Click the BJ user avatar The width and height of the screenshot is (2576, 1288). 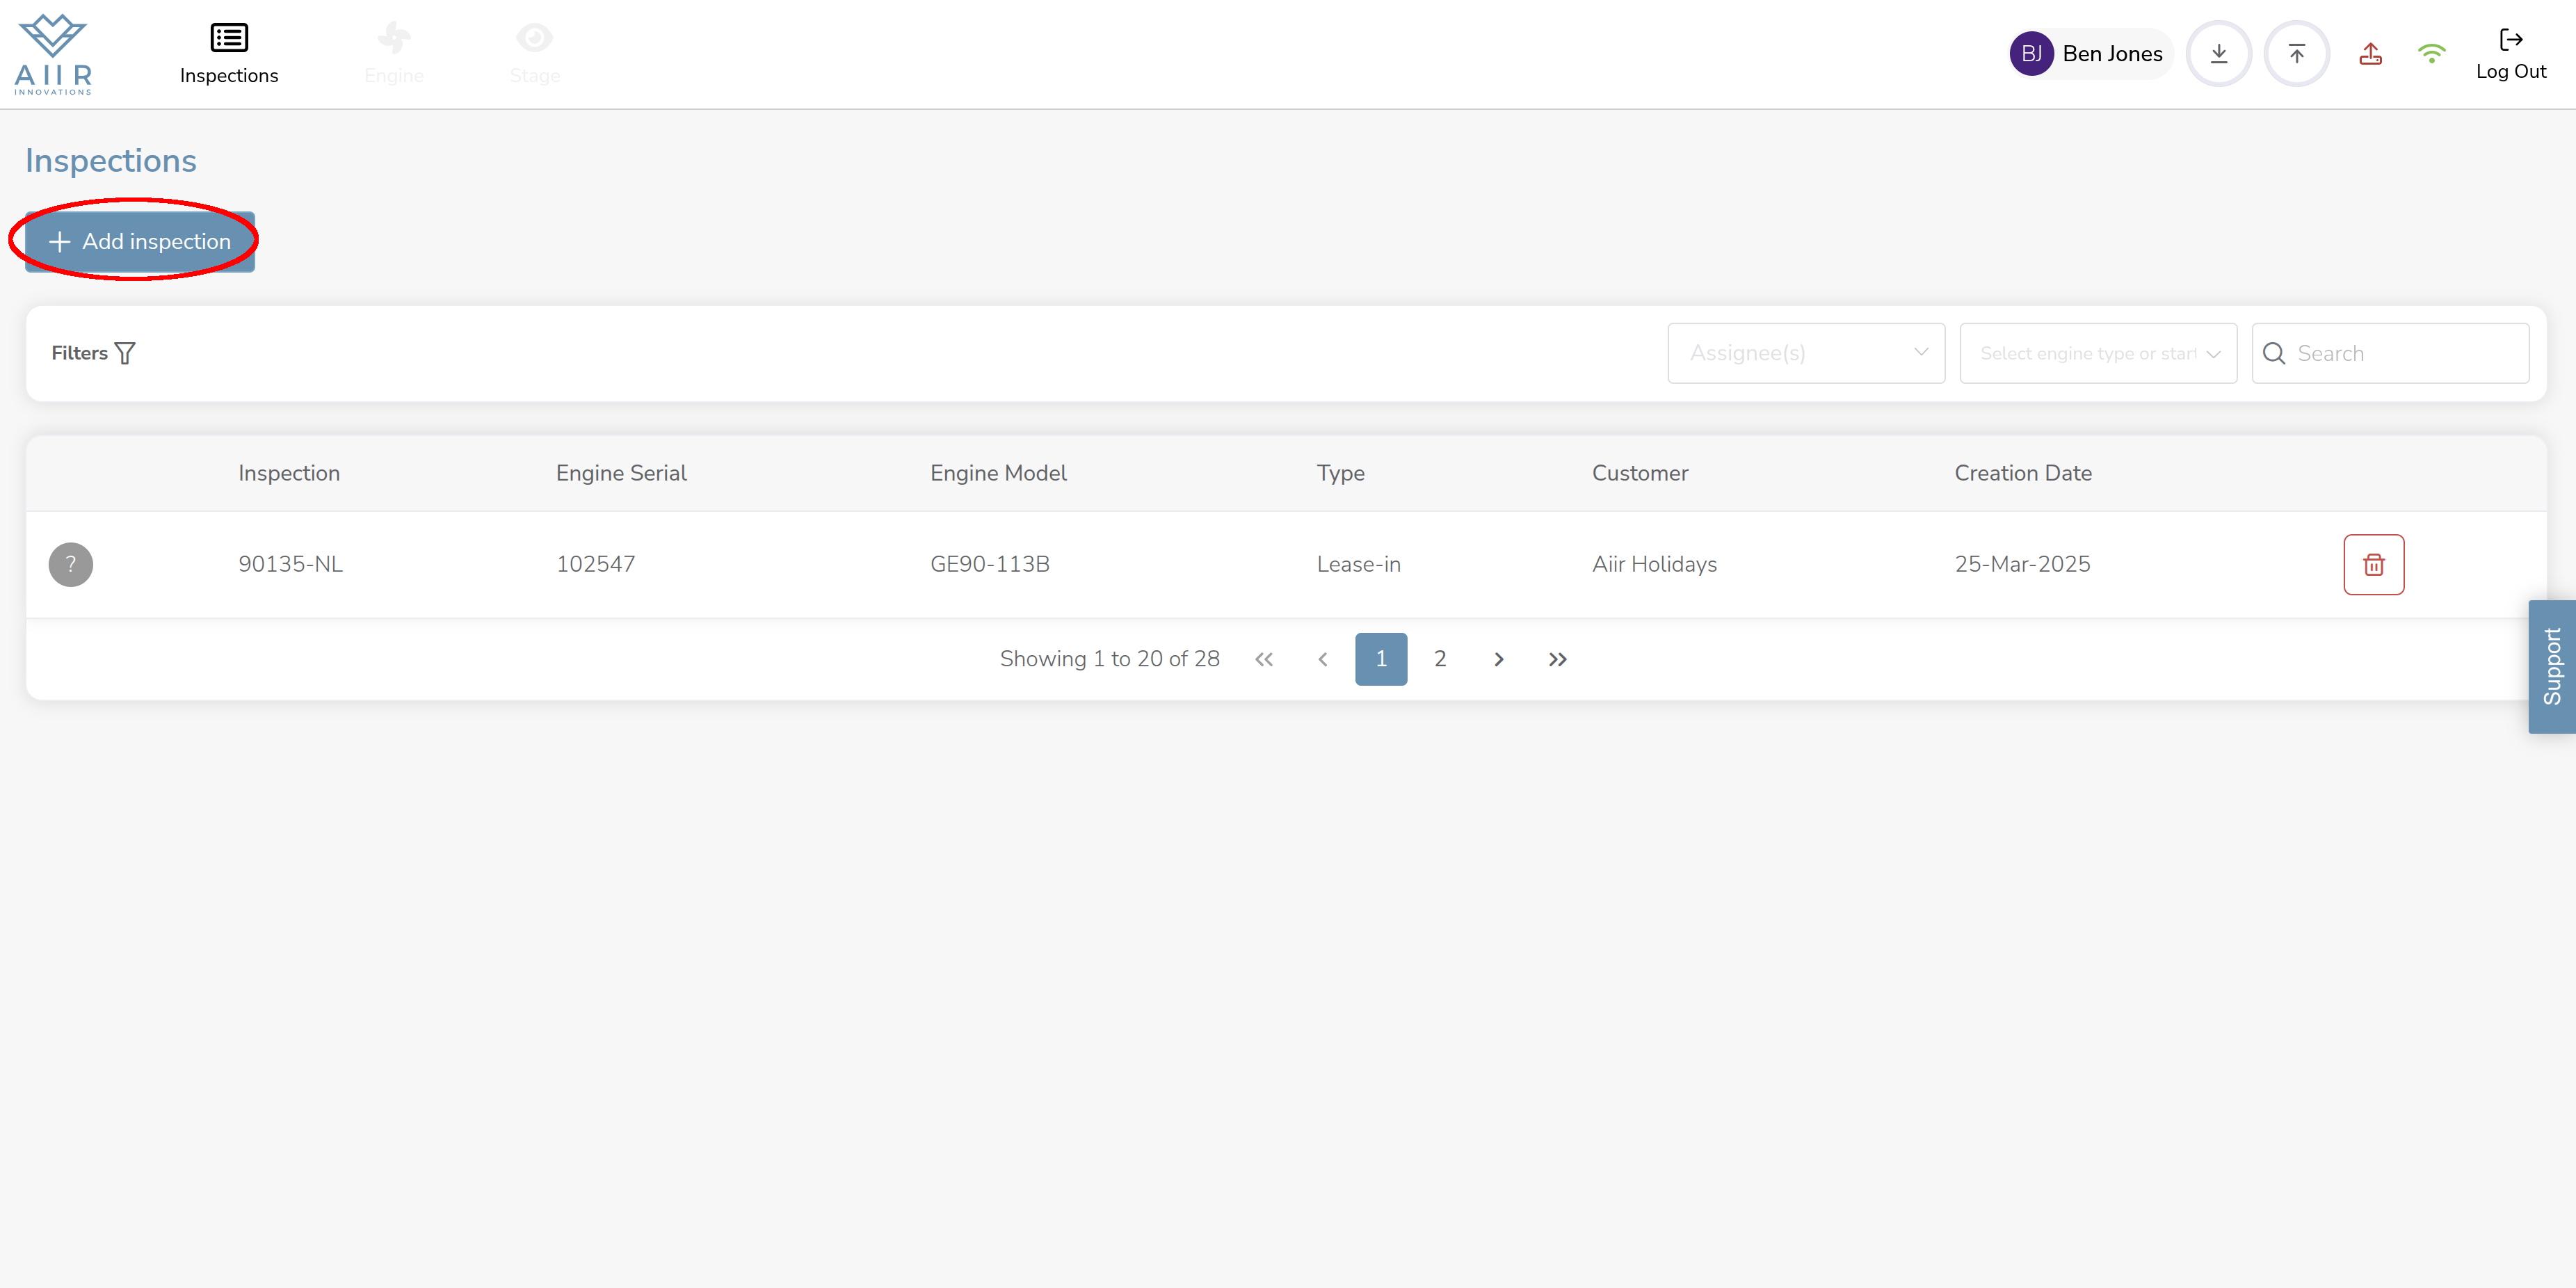[x=2031, y=54]
